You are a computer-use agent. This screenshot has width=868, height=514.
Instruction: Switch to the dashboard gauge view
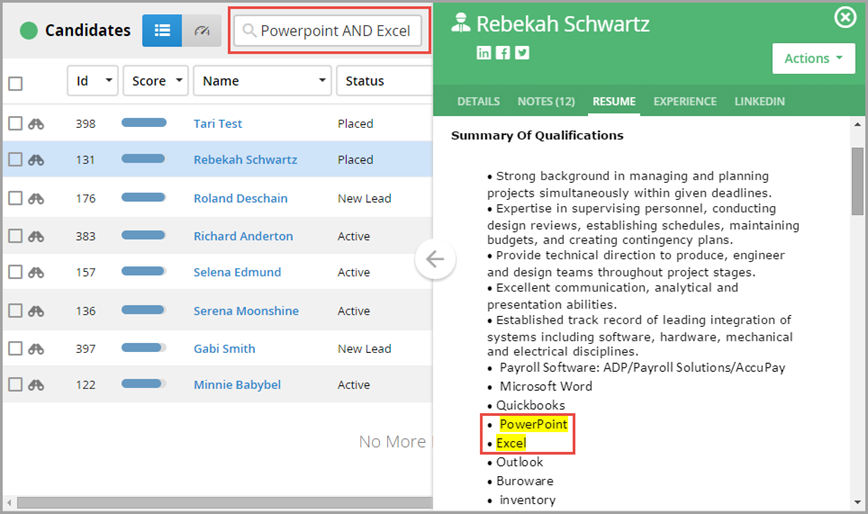[202, 31]
